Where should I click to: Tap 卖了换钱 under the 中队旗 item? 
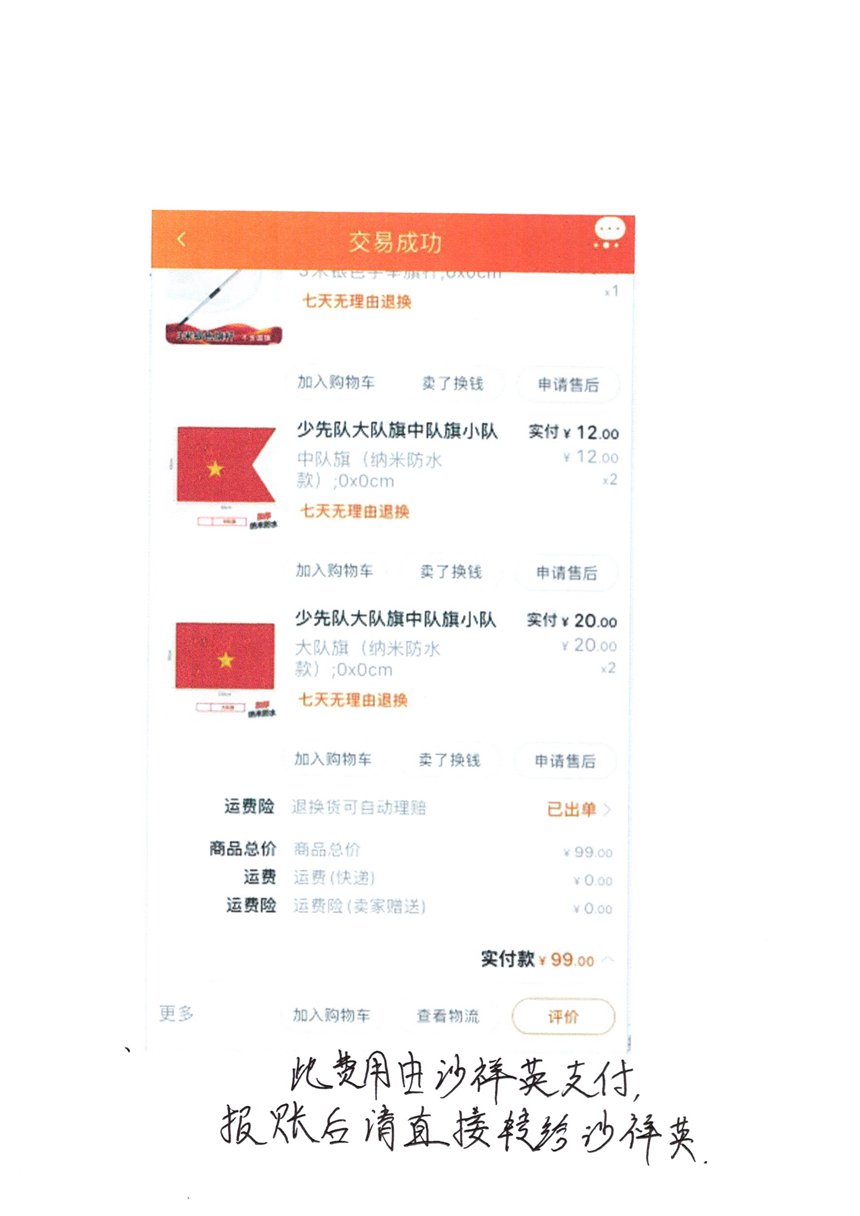click(450, 572)
